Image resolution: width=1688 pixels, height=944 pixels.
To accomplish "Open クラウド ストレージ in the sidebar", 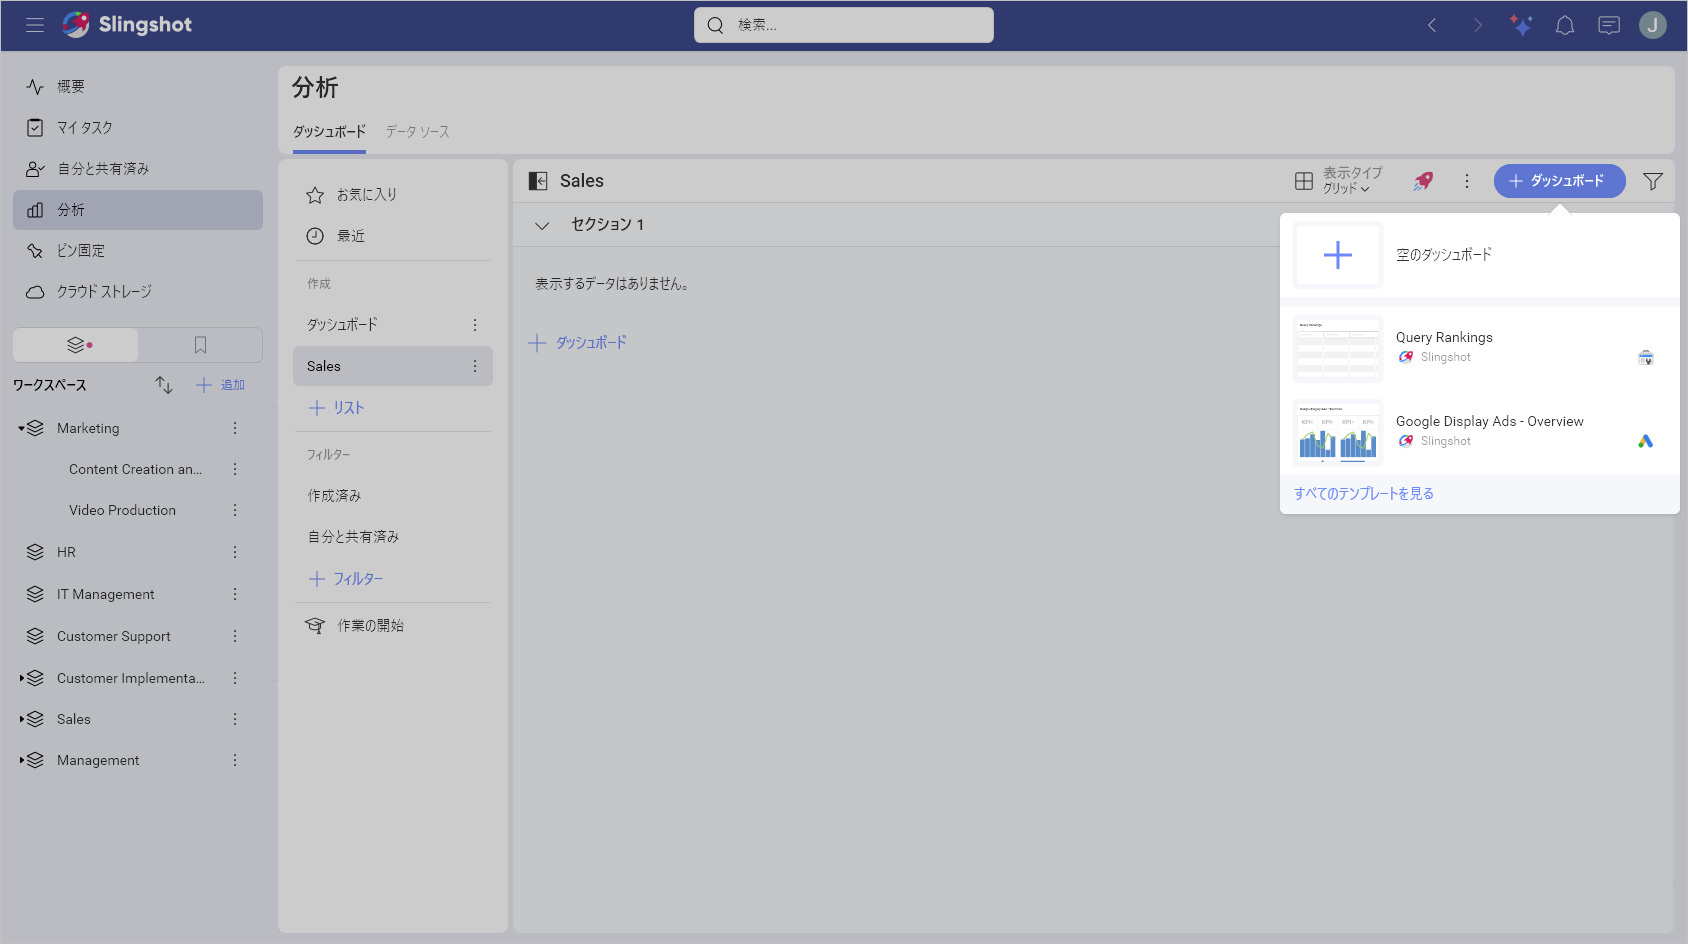I will (x=138, y=292).
